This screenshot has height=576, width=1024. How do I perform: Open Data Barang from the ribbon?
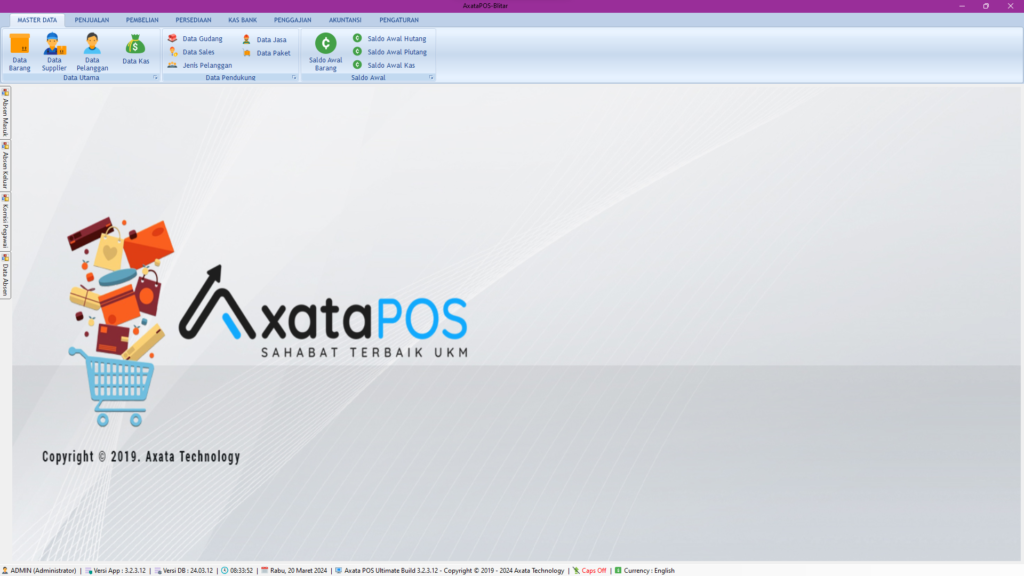point(20,52)
